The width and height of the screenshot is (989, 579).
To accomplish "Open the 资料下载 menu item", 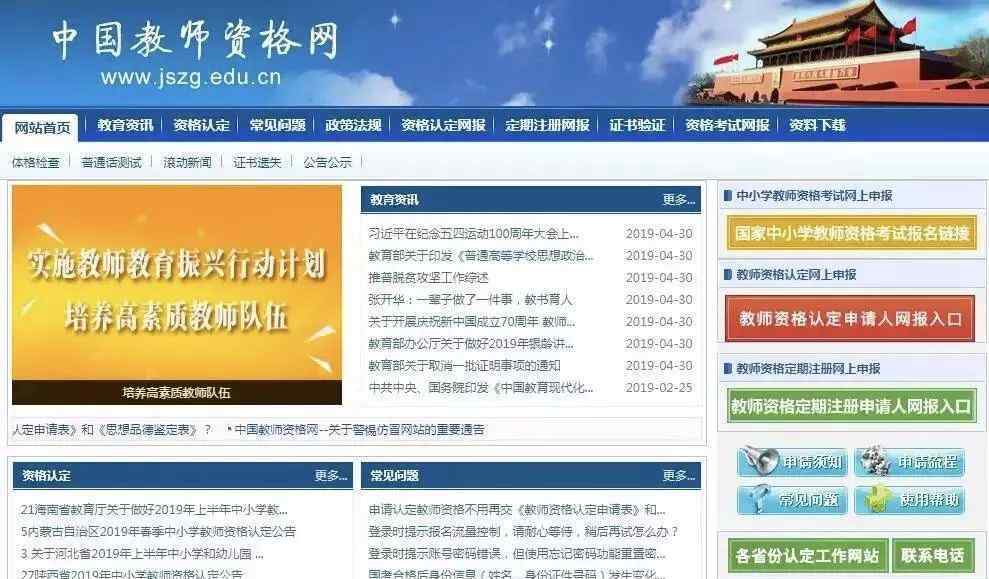I will pyautogui.click(x=817, y=125).
